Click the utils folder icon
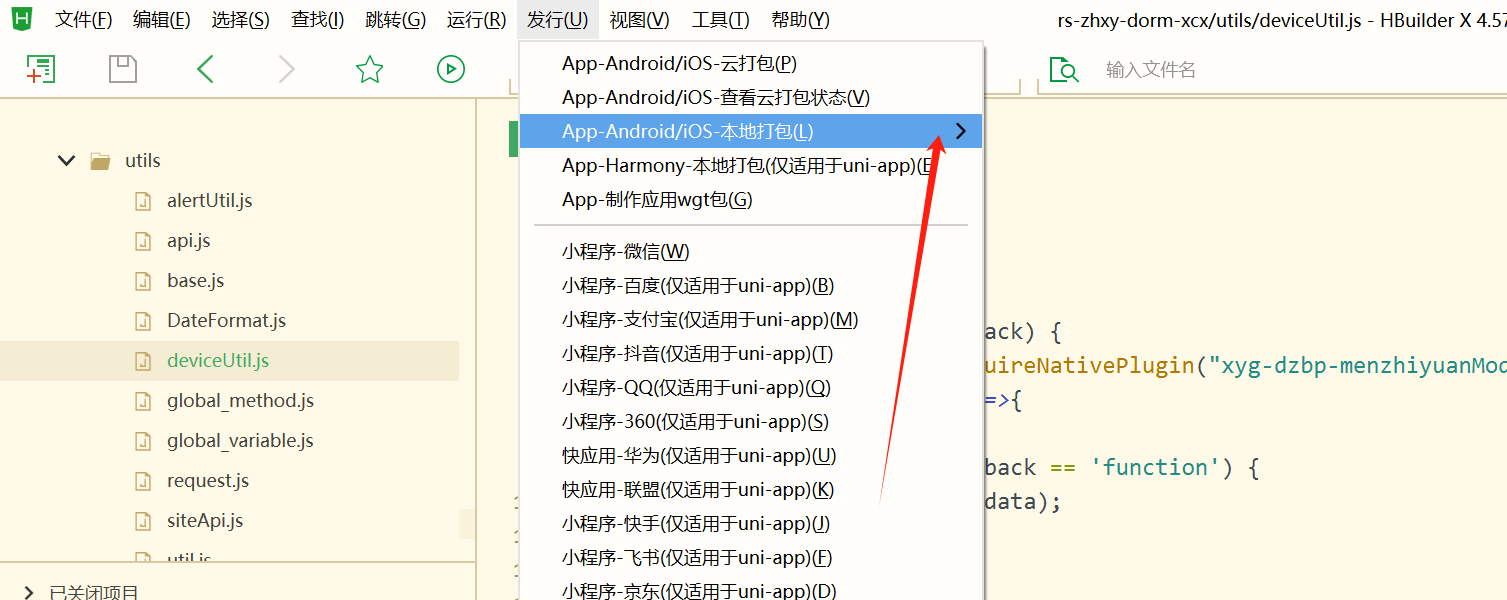1507x600 pixels. click(x=100, y=161)
